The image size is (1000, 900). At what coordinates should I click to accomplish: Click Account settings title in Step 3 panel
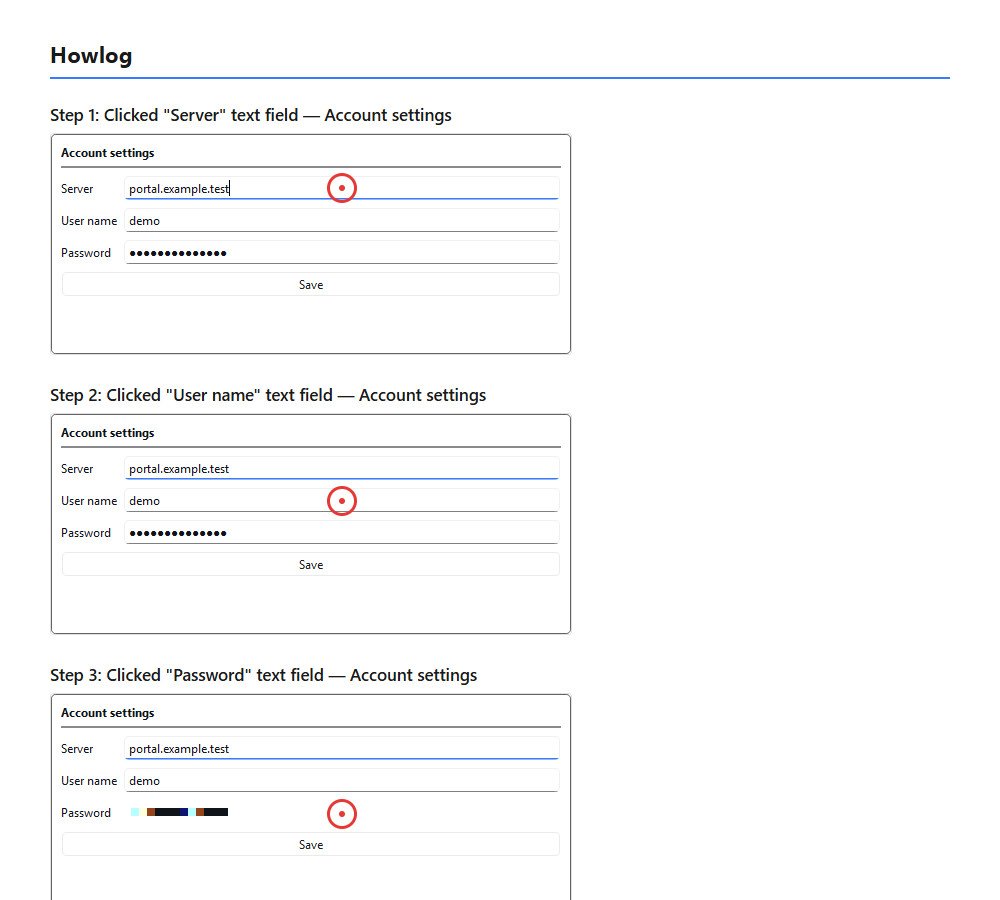108,713
